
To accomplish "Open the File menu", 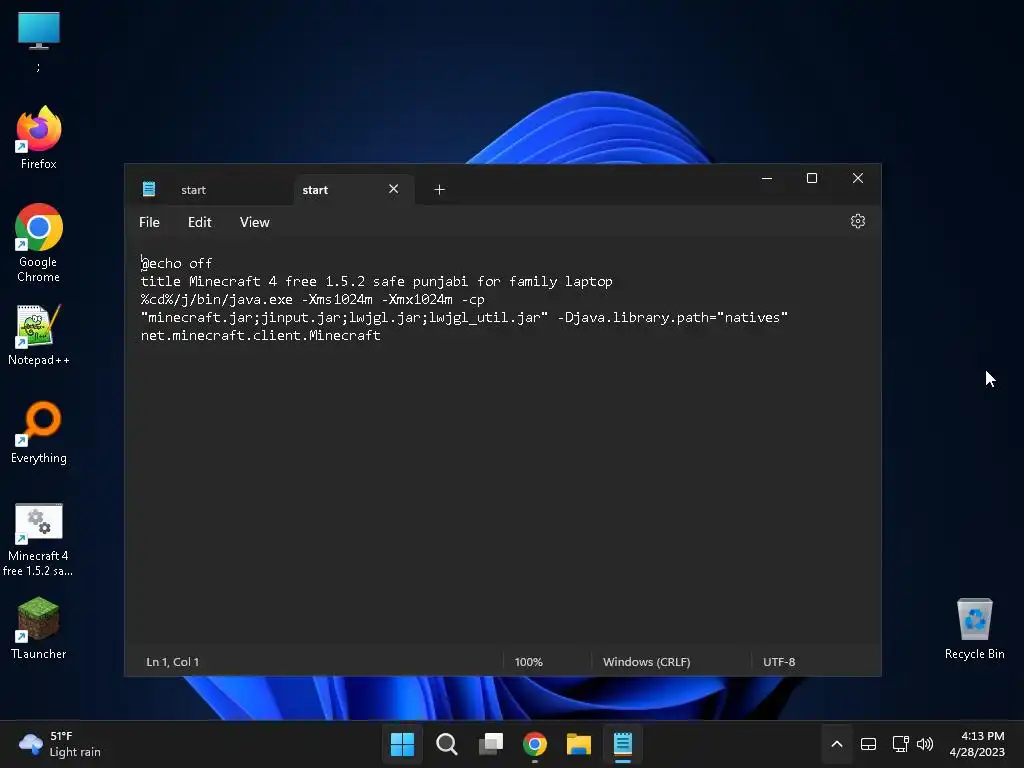I will click(149, 222).
